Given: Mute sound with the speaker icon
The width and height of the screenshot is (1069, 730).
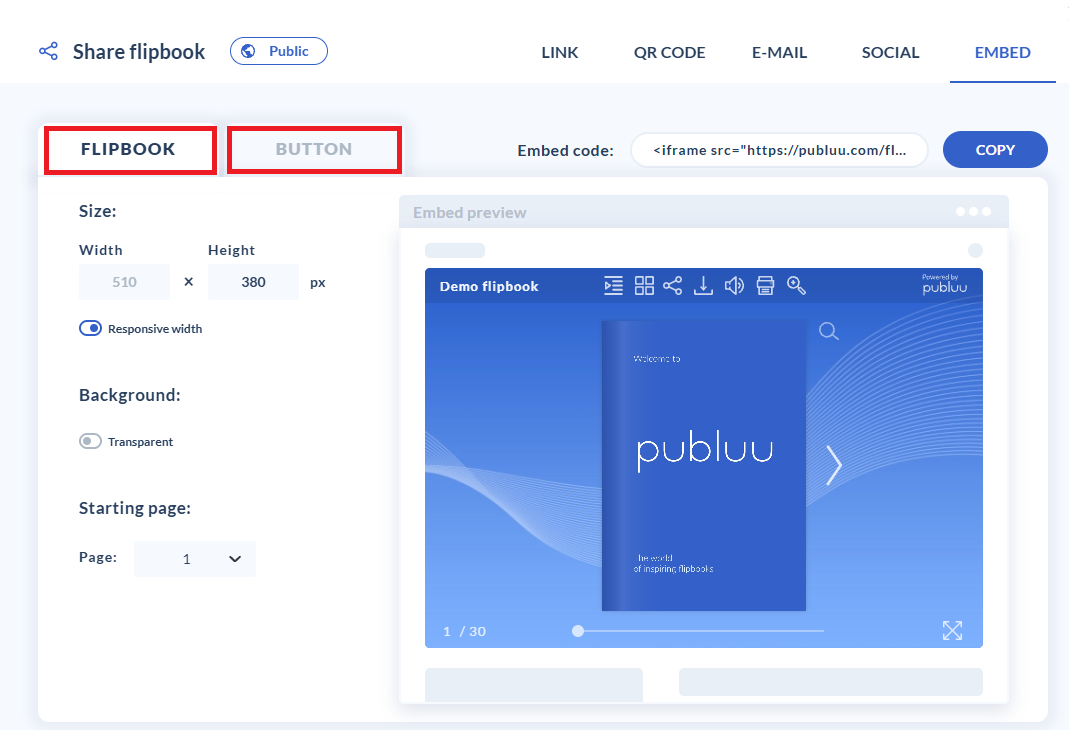Looking at the screenshot, I should coord(734,286).
